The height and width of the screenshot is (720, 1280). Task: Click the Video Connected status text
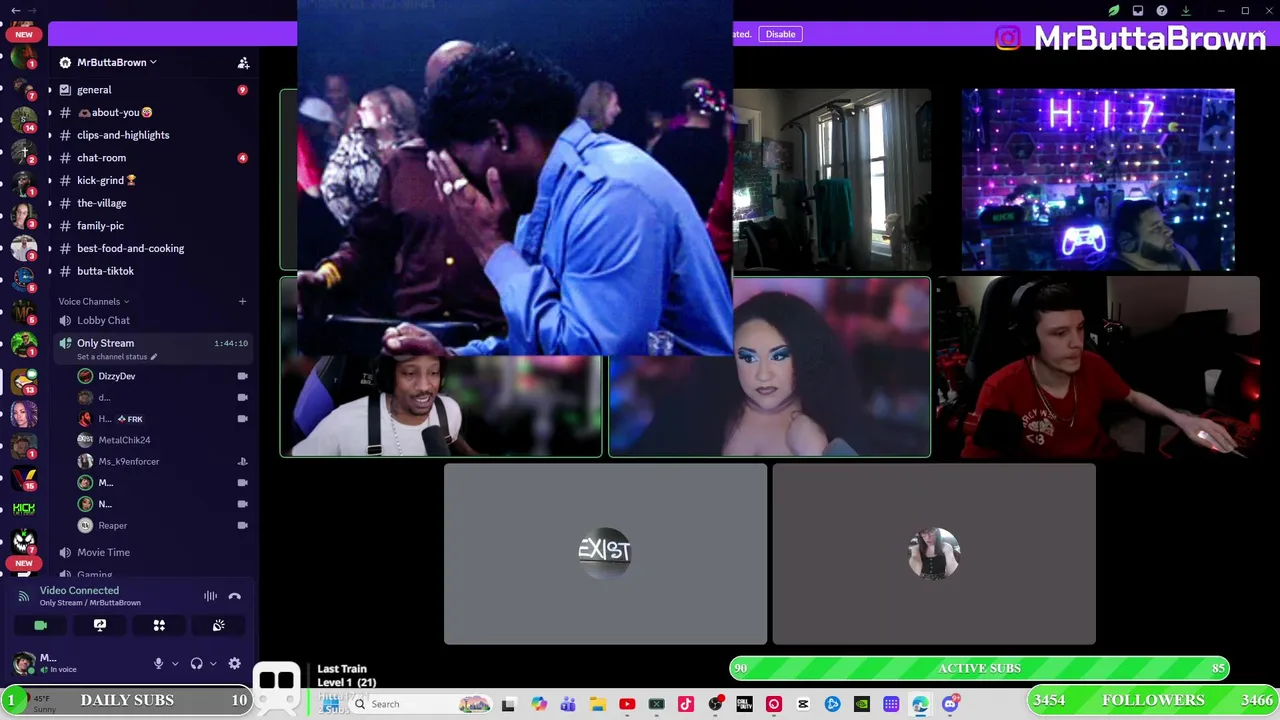click(x=79, y=590)
